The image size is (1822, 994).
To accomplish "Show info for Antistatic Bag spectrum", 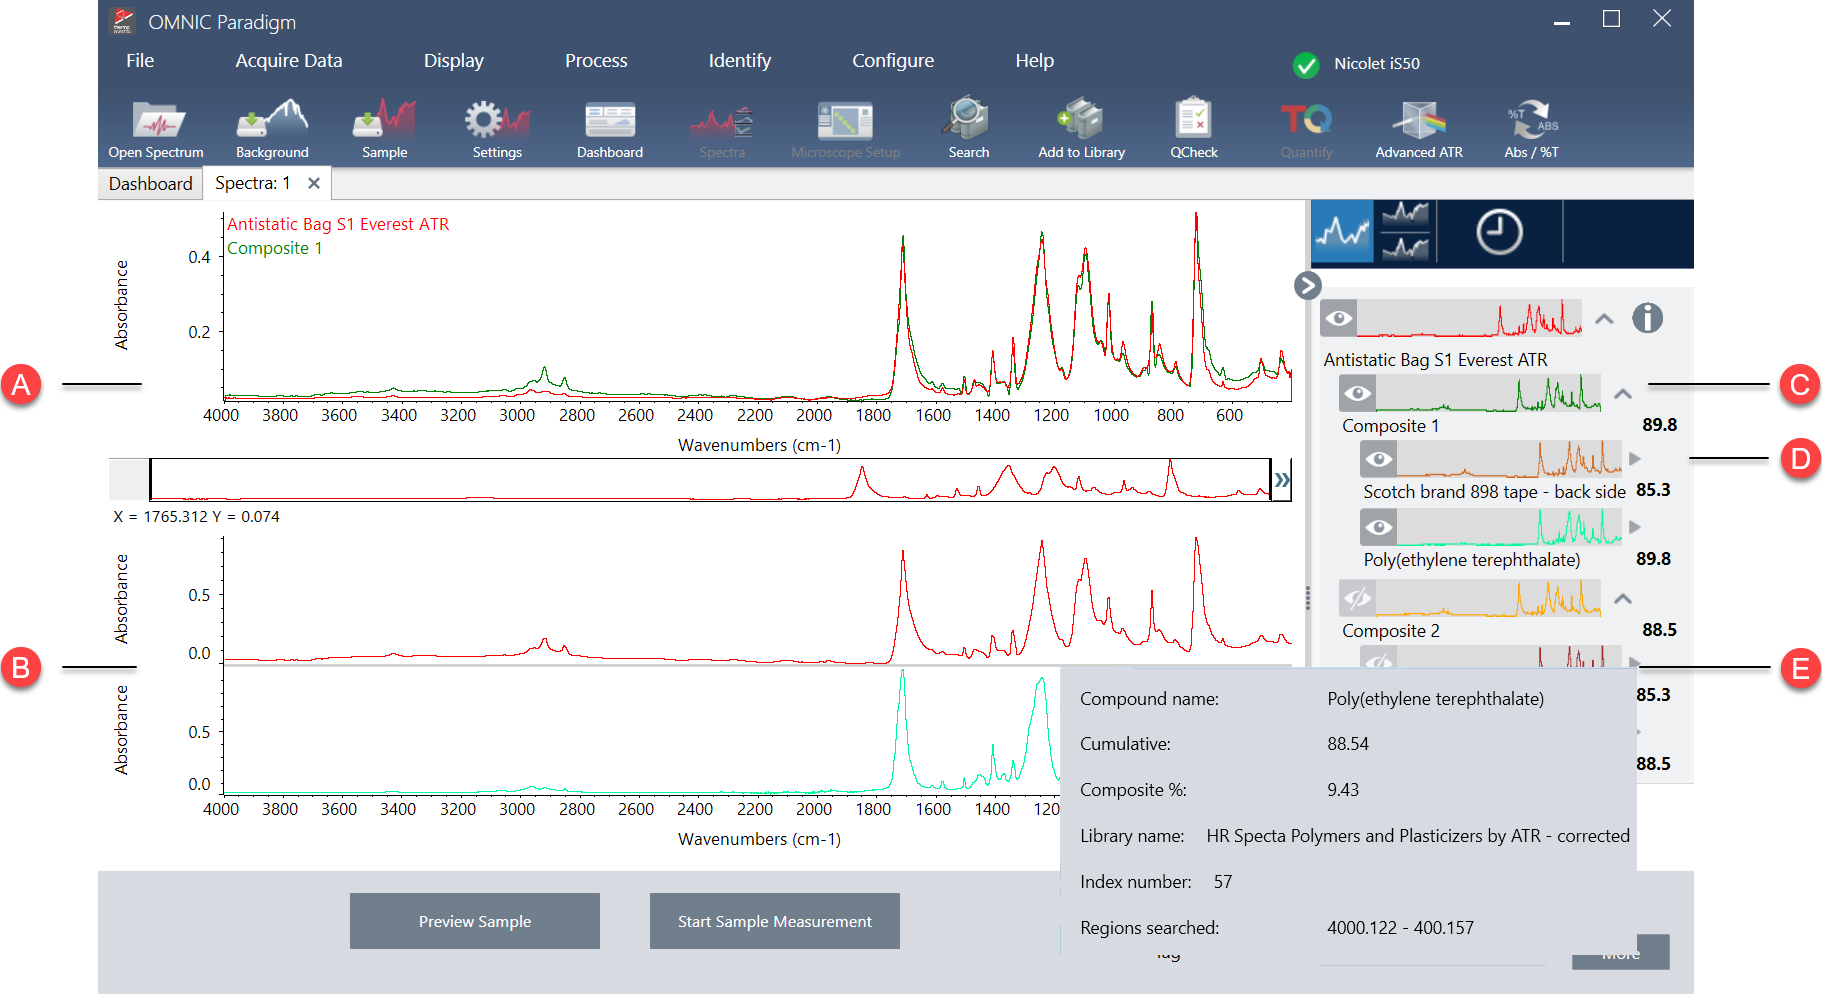I will point(1647,318).
